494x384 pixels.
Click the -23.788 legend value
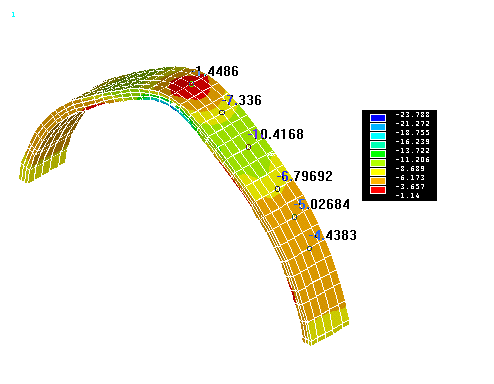click(413, 115)
